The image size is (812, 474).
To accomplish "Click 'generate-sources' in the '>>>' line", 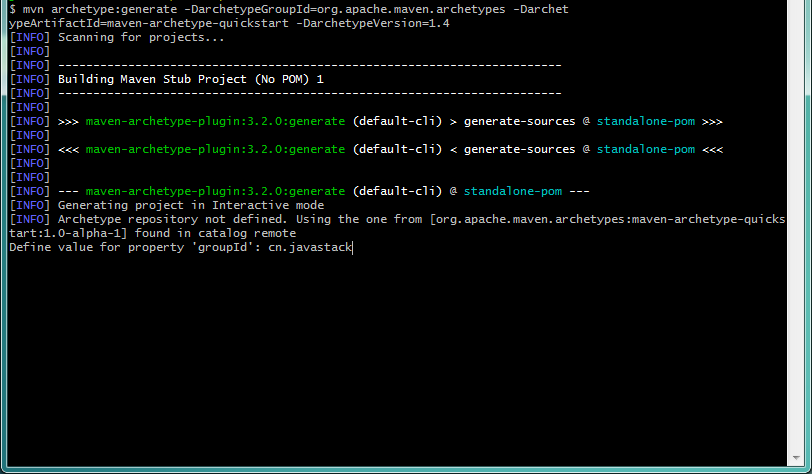I will click(519, 121).
